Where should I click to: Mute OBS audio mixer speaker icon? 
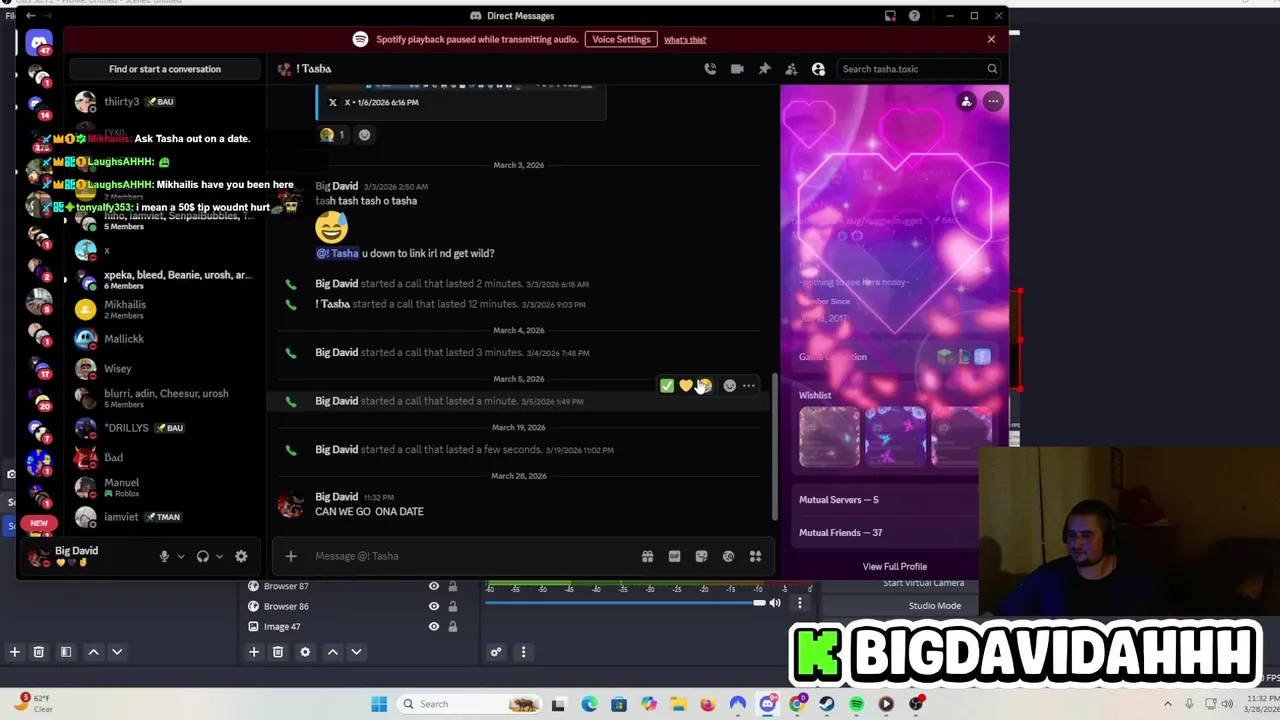[775, 603]
